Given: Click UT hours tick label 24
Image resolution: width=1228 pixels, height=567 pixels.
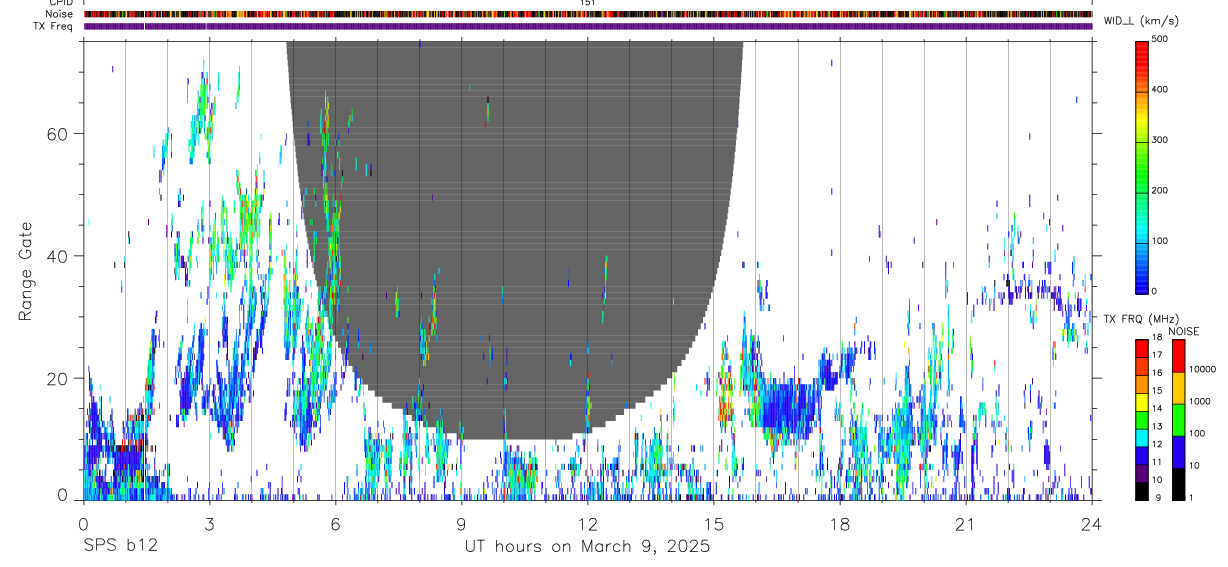Looking at the screenshot, I should pos(1091,523).
